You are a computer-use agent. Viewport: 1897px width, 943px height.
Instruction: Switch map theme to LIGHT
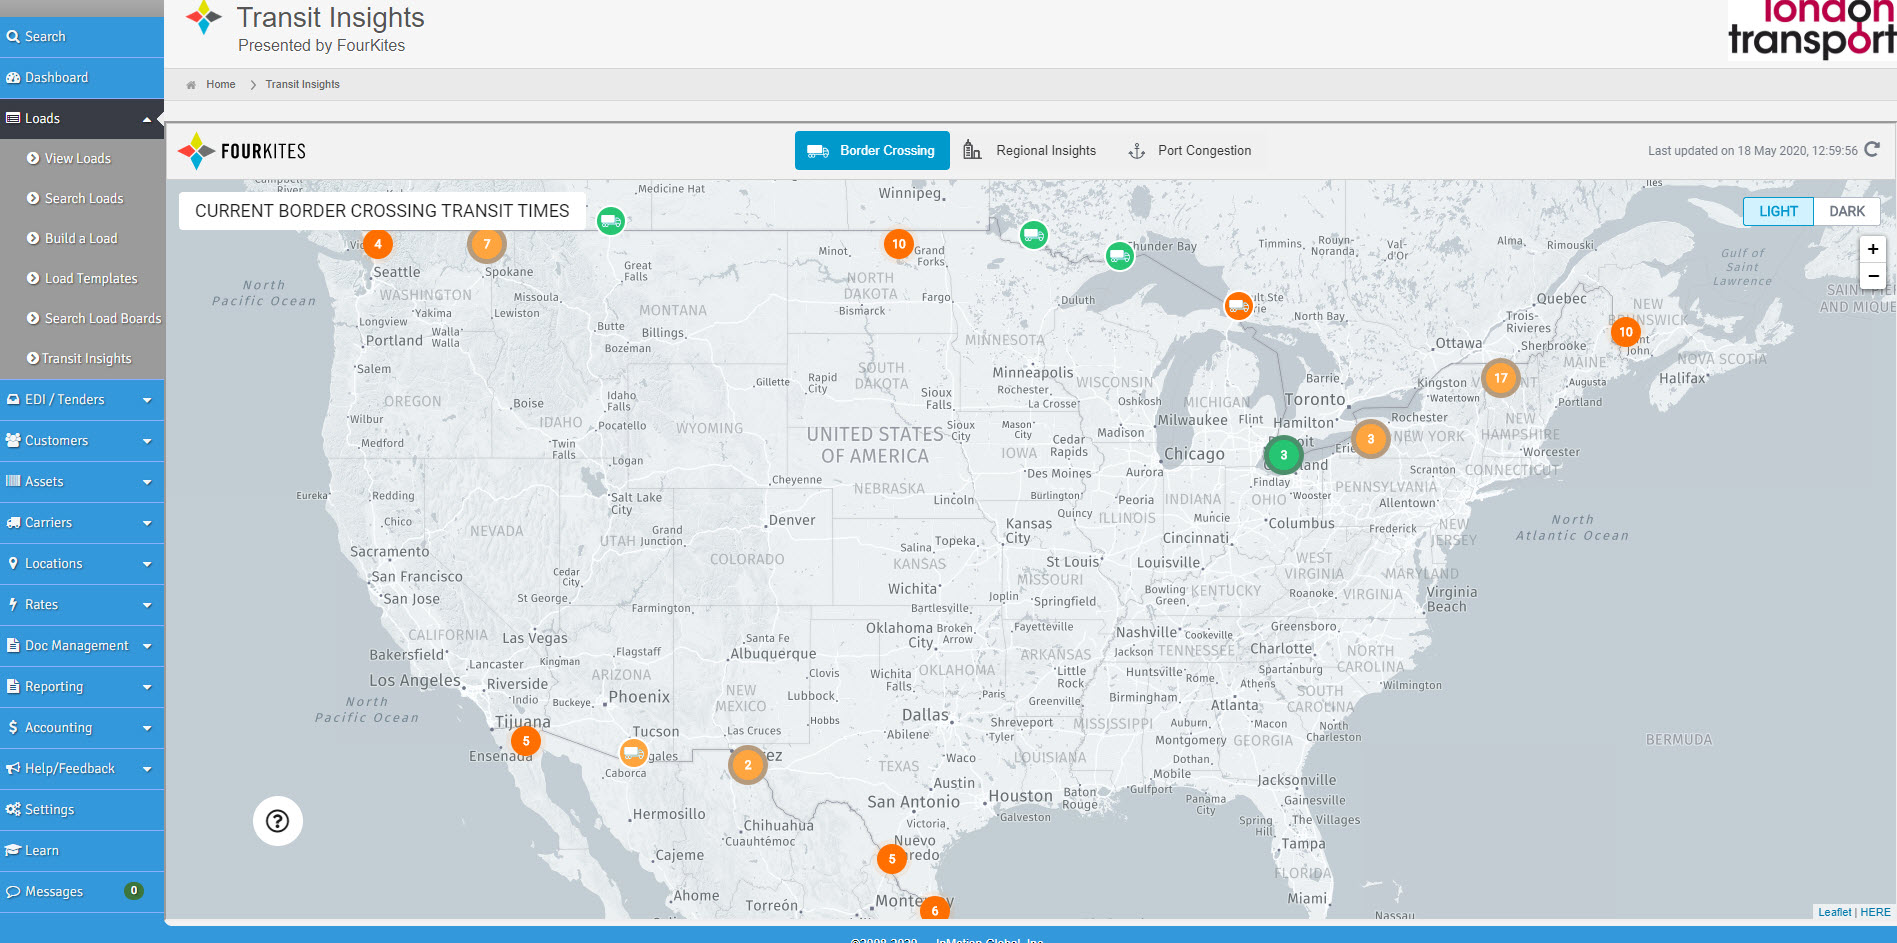(1778, 211)
